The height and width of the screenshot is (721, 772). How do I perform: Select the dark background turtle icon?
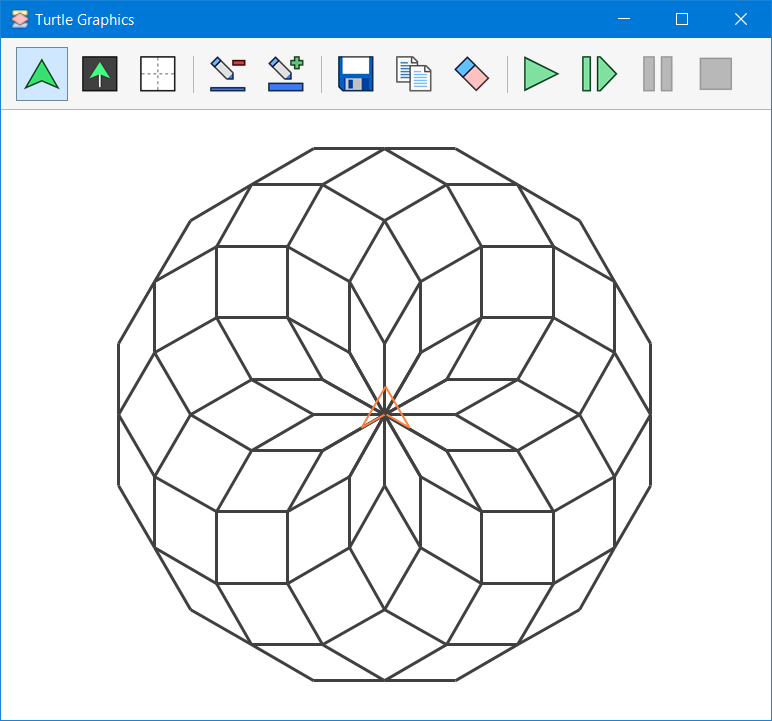[x=100, y=74]
